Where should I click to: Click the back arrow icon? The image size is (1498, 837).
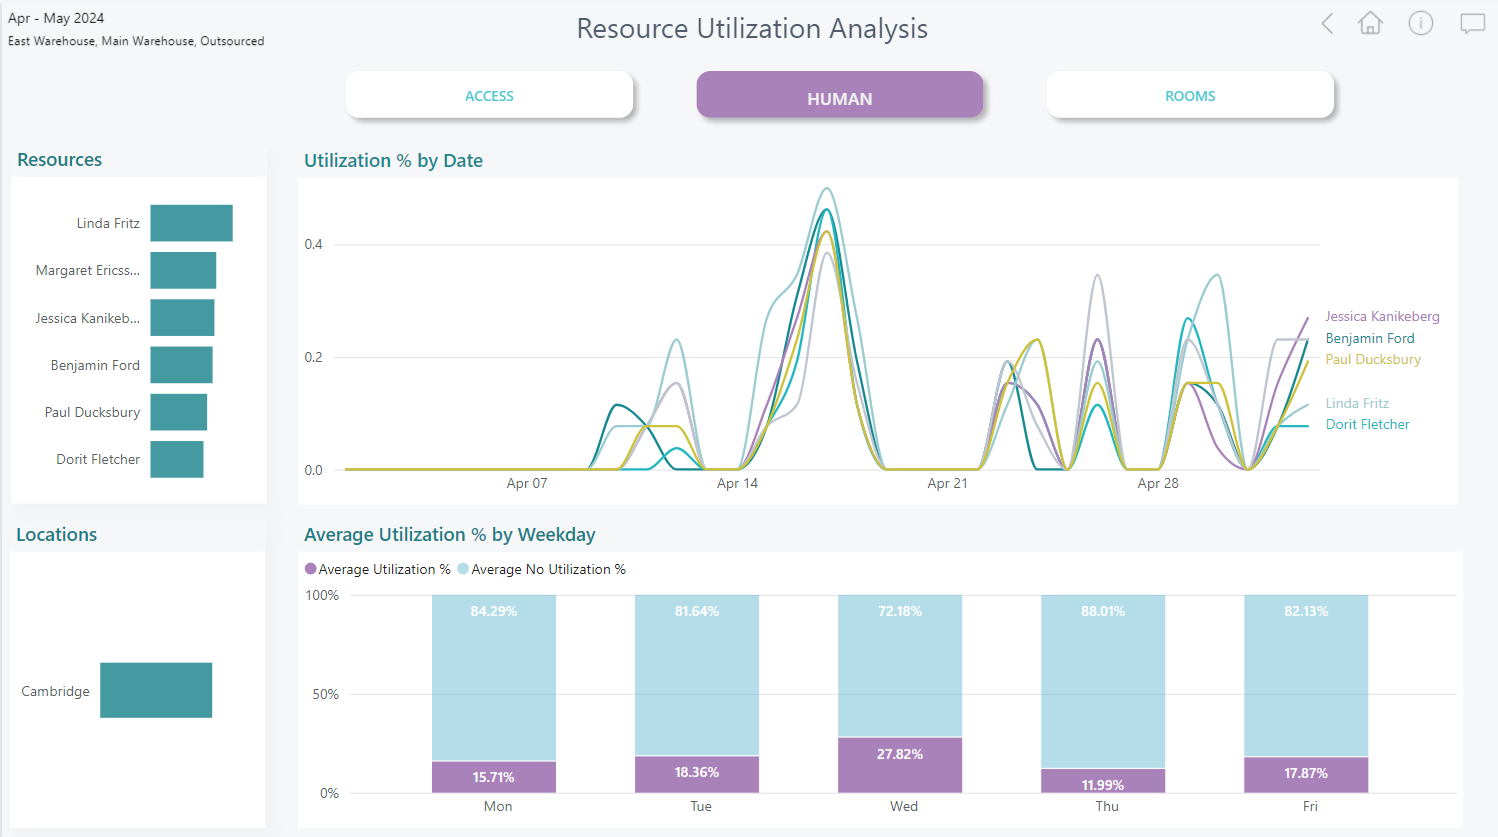point(1327,24)
